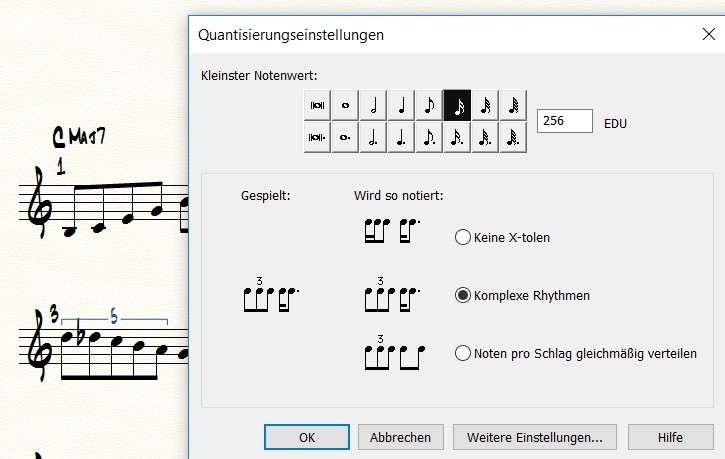Select whole note as smallest value
Viewport: 725px width, 459px height.
(x=345, y=105)
